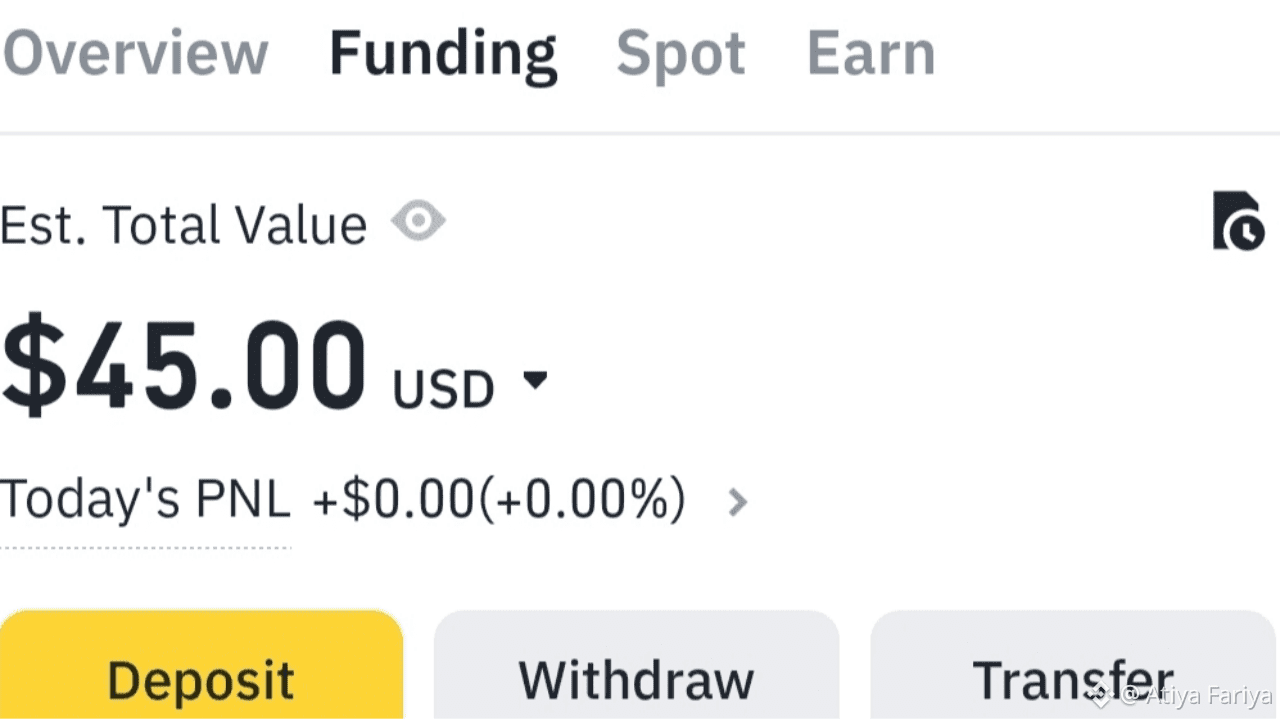Viewport: 1280px width, 720px height.
Task: Click the Binance watermark logo
Action: pyautogui.click(x=1101, y=694)
